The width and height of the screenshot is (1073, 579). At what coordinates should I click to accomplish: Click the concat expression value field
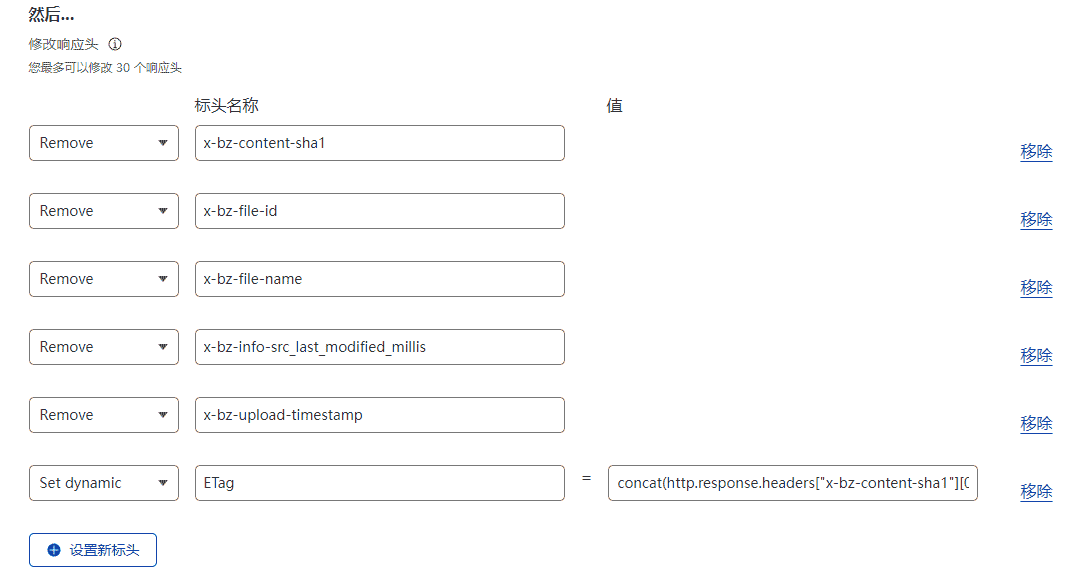pos(792,483)
